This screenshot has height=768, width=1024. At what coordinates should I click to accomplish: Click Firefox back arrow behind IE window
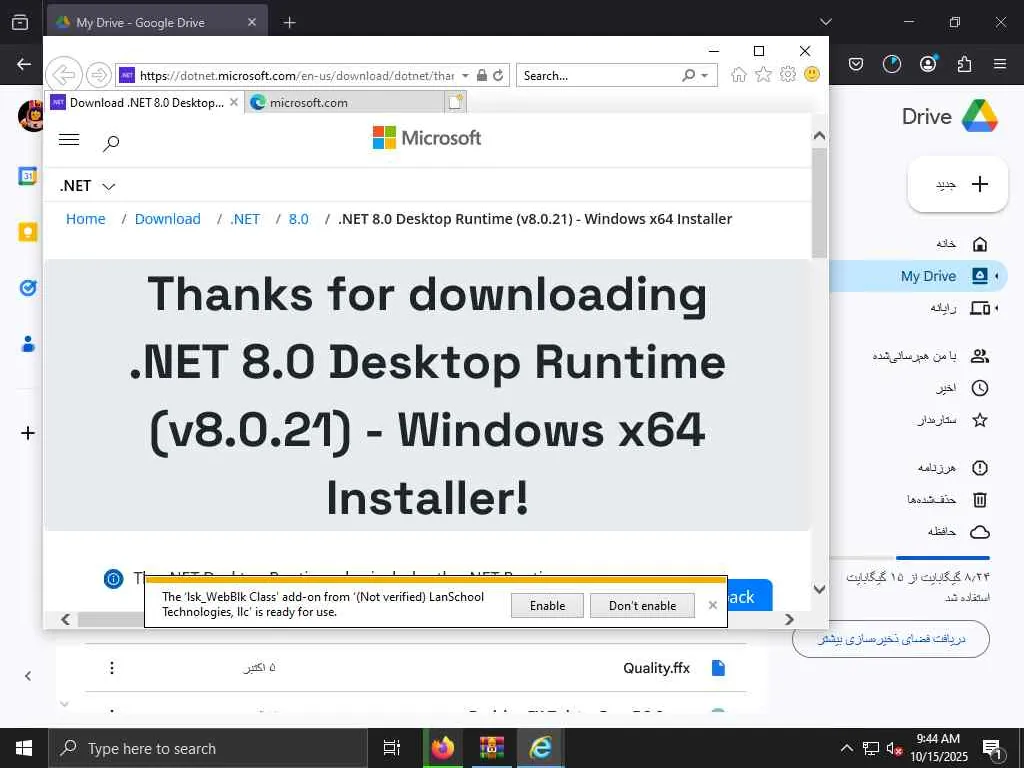pyautogui.click(x=24, y=64)
